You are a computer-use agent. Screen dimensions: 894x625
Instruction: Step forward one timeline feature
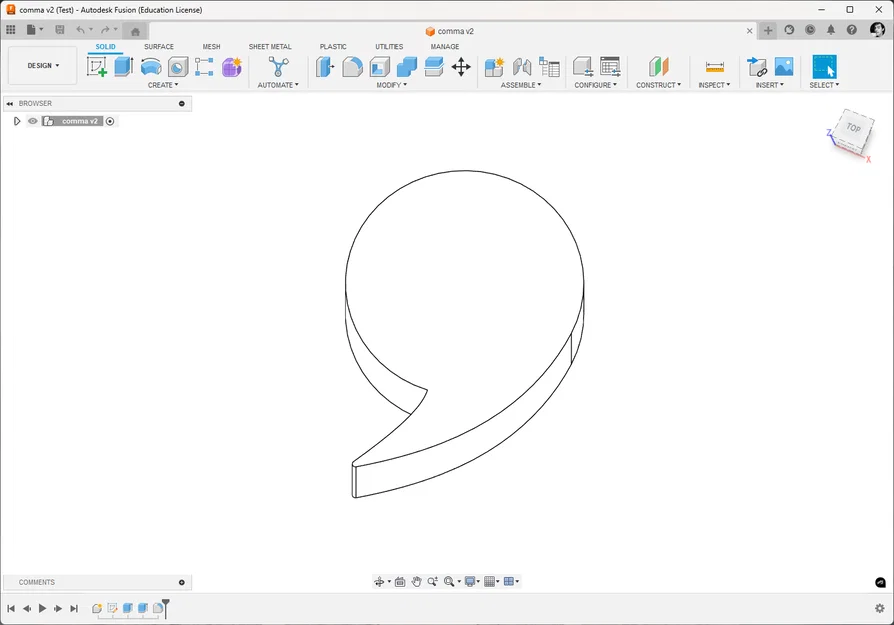click(58, 608)
